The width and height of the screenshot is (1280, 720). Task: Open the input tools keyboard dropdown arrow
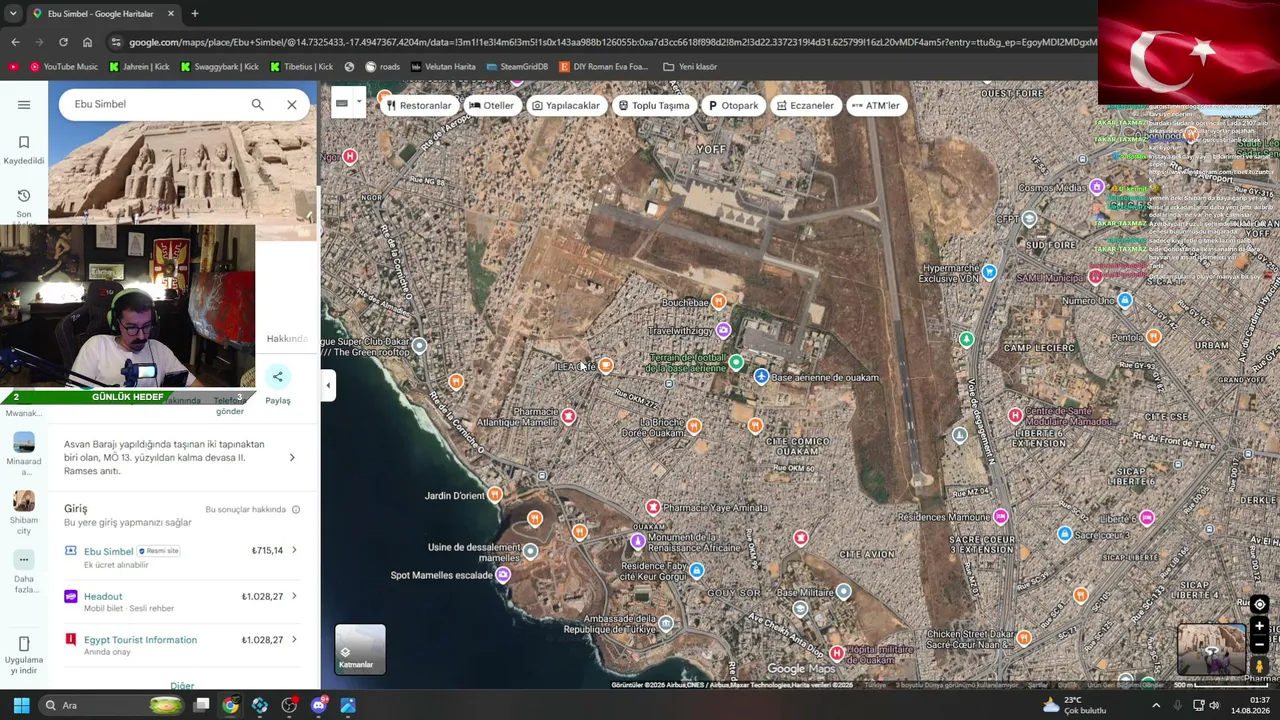pos(359,102)
